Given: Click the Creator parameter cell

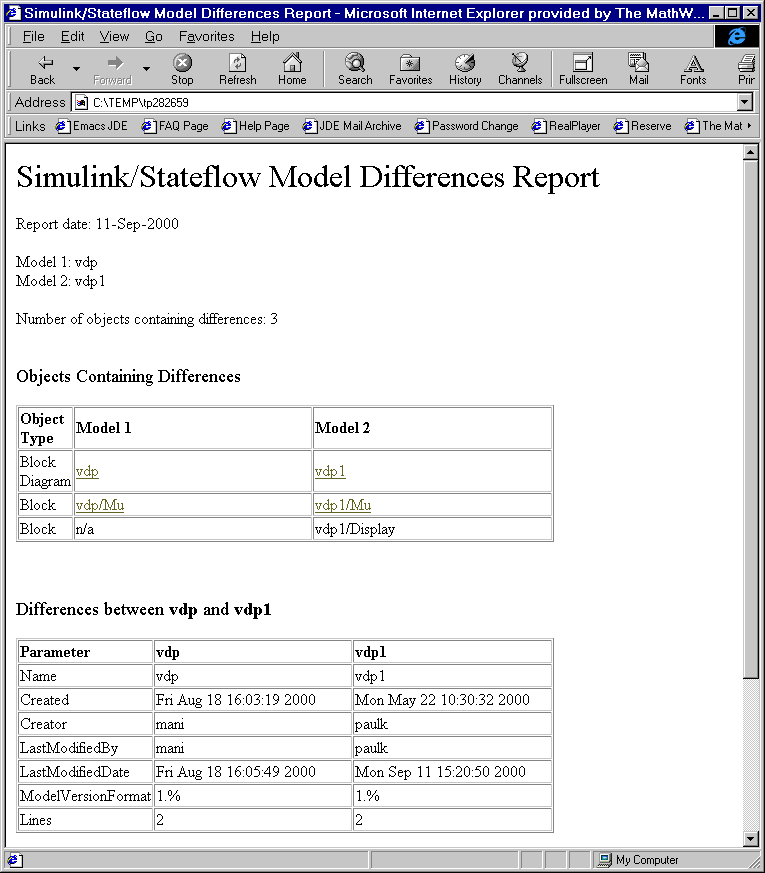Looking at the screenshot, I should coord(85,724).
